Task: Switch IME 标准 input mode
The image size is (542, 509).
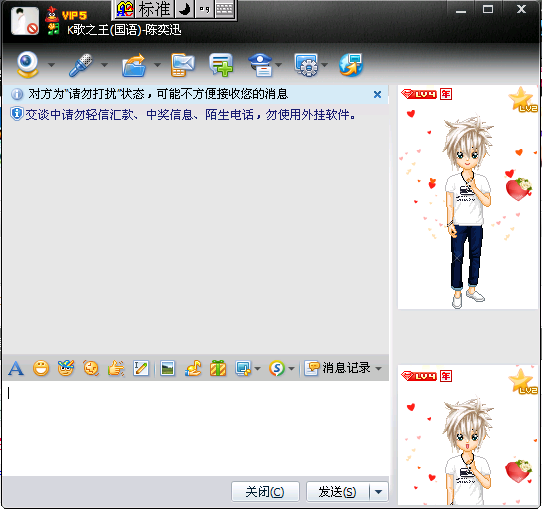Action: (x=155, y=9)
